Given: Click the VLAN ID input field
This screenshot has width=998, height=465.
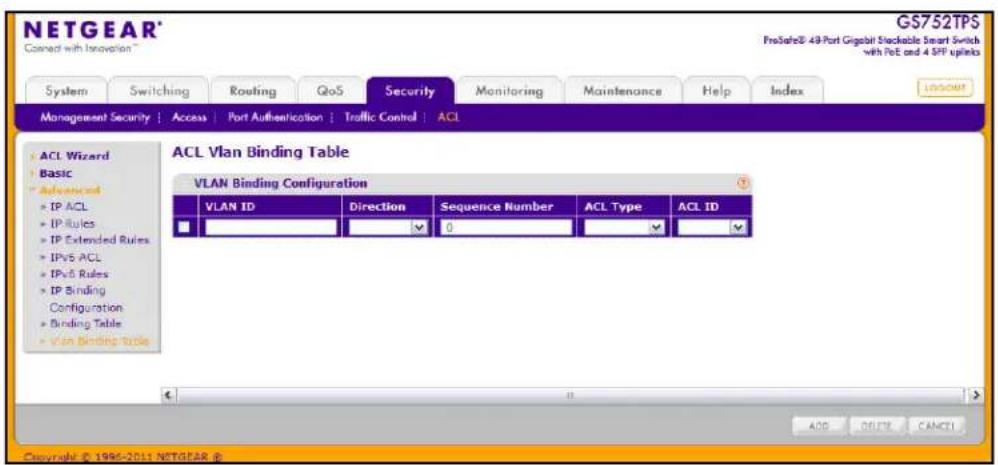Looking at the screenshot, I should 269,227.
